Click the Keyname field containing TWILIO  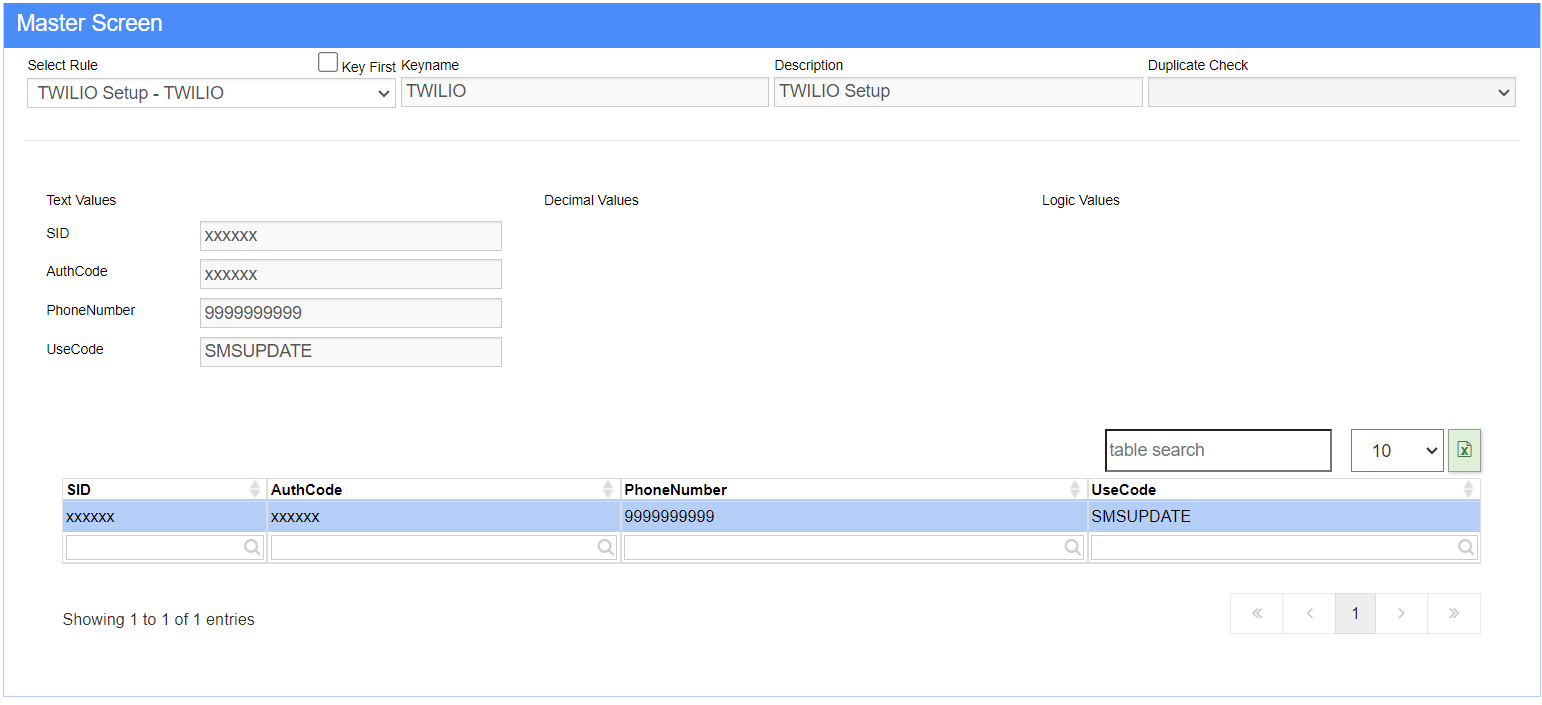point(585,92)
